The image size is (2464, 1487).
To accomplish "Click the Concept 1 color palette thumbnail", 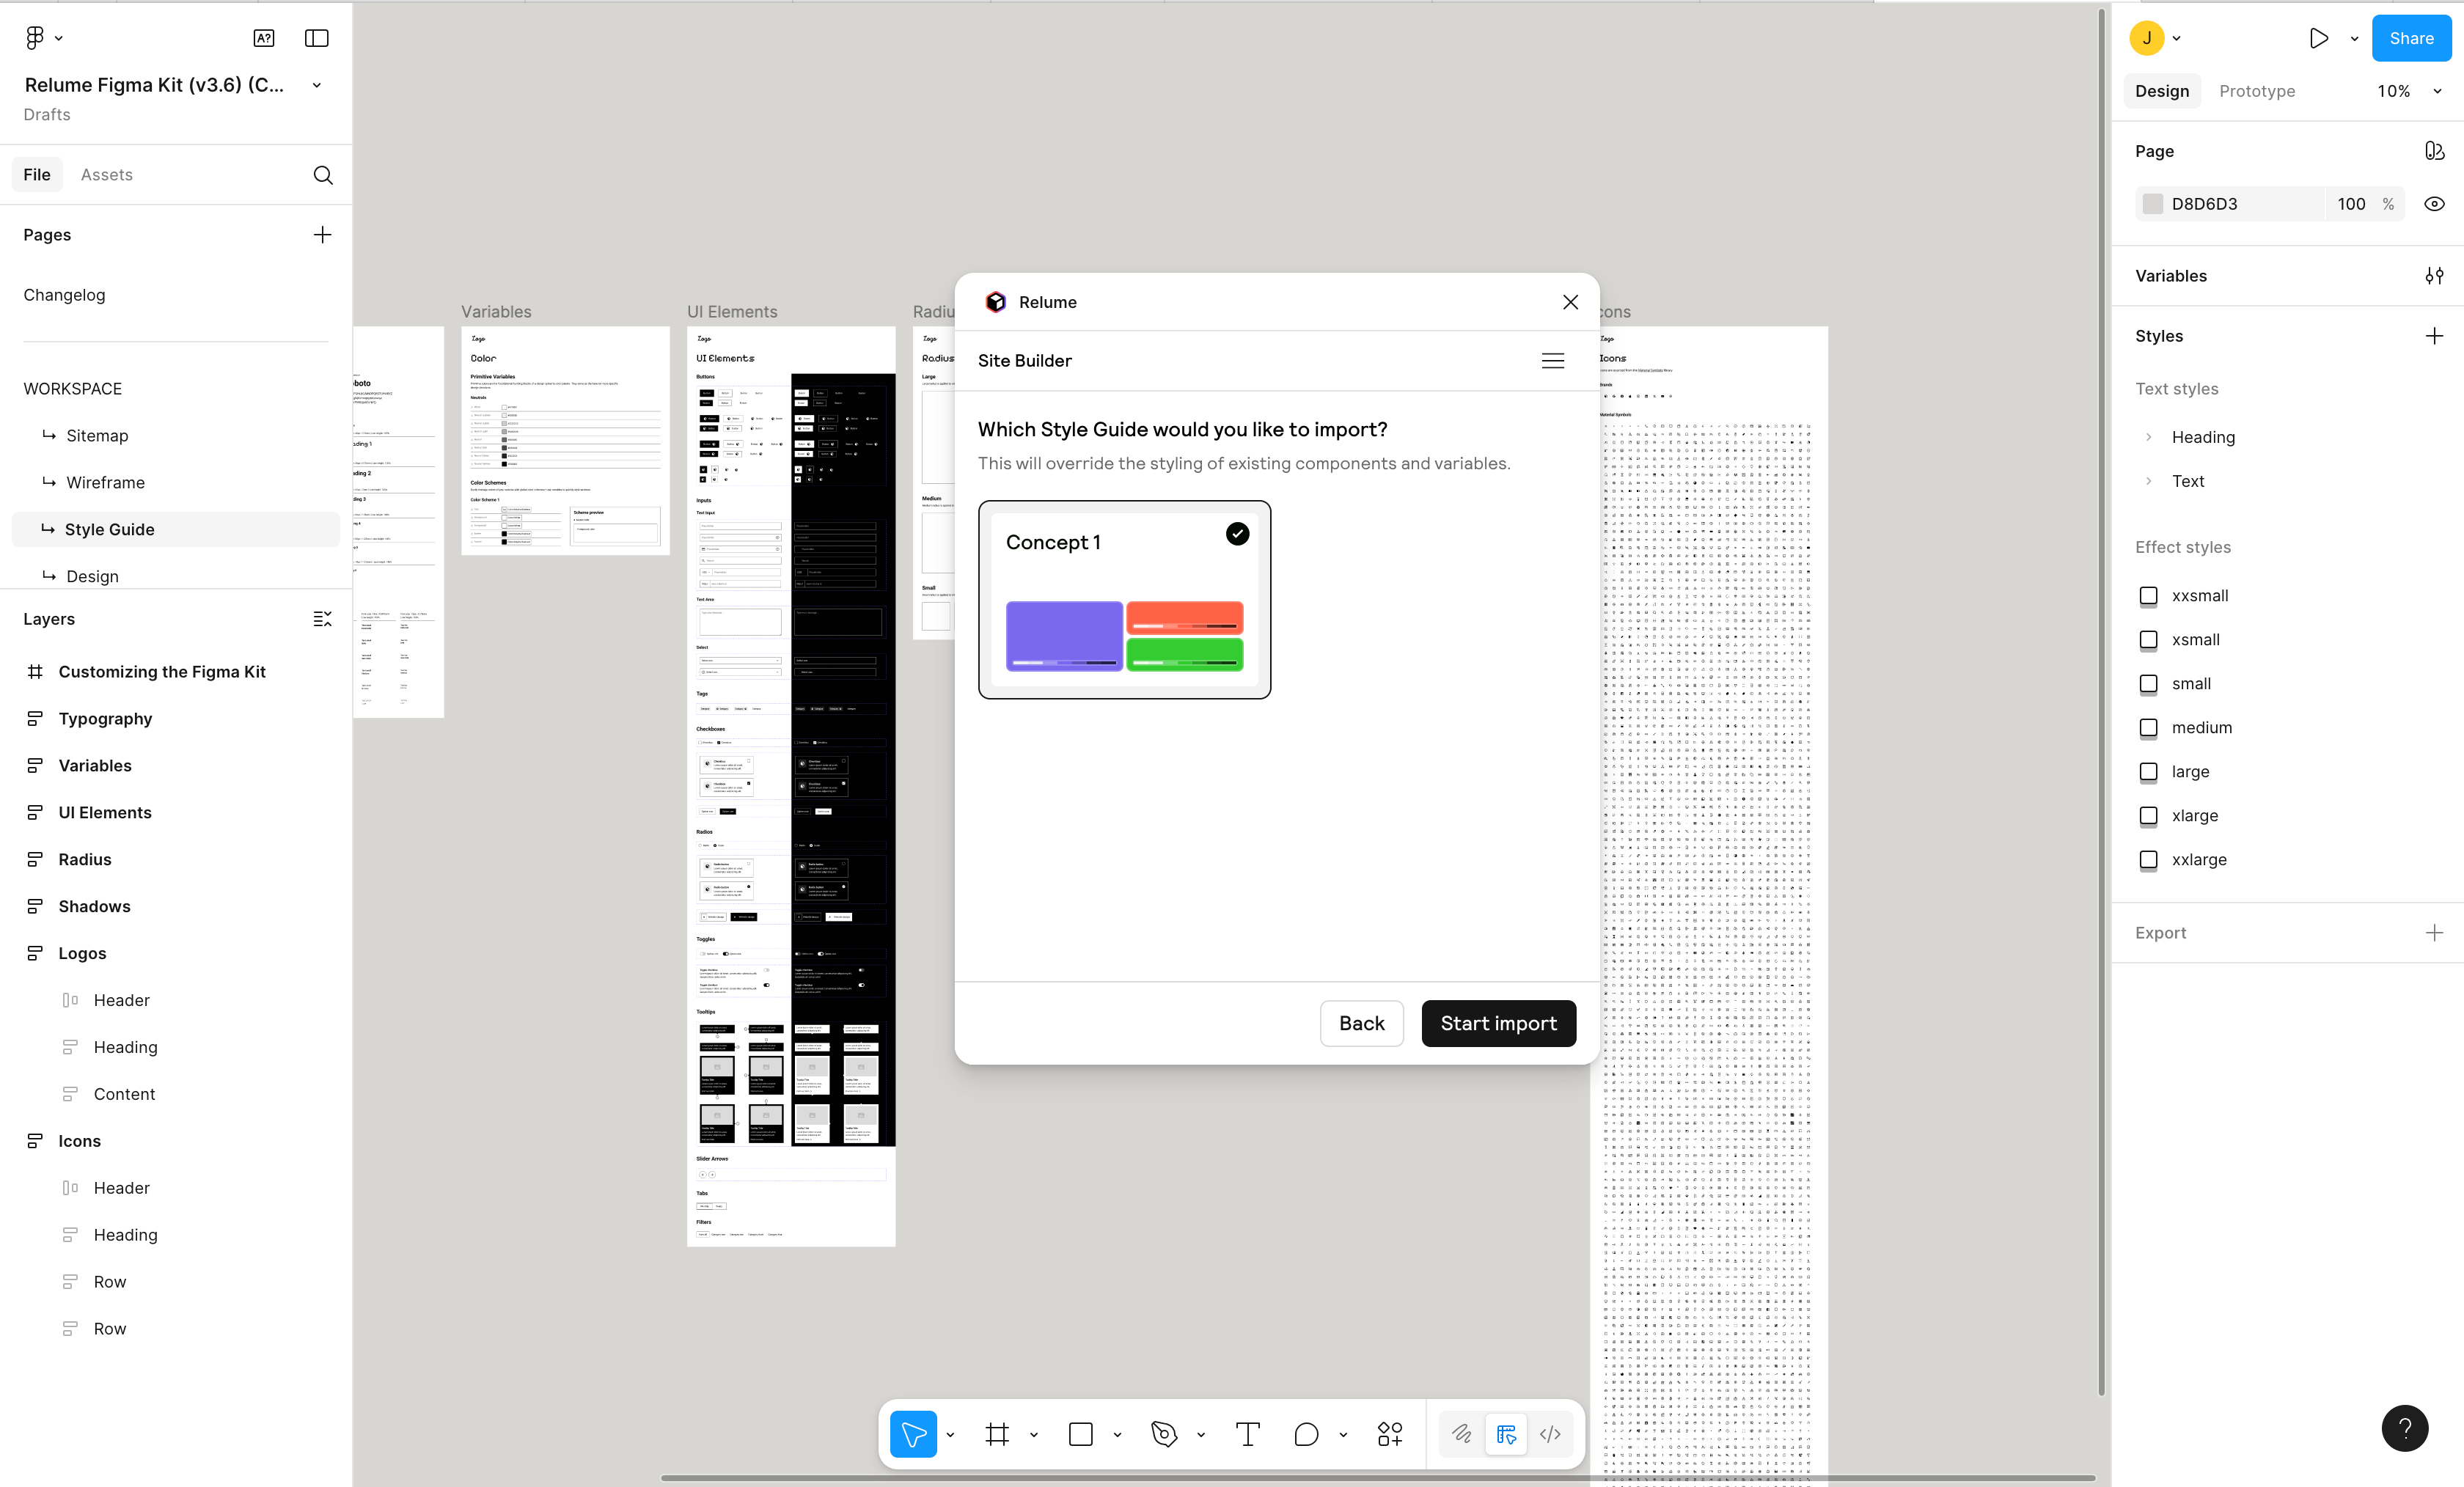I will pos(1124,636).
